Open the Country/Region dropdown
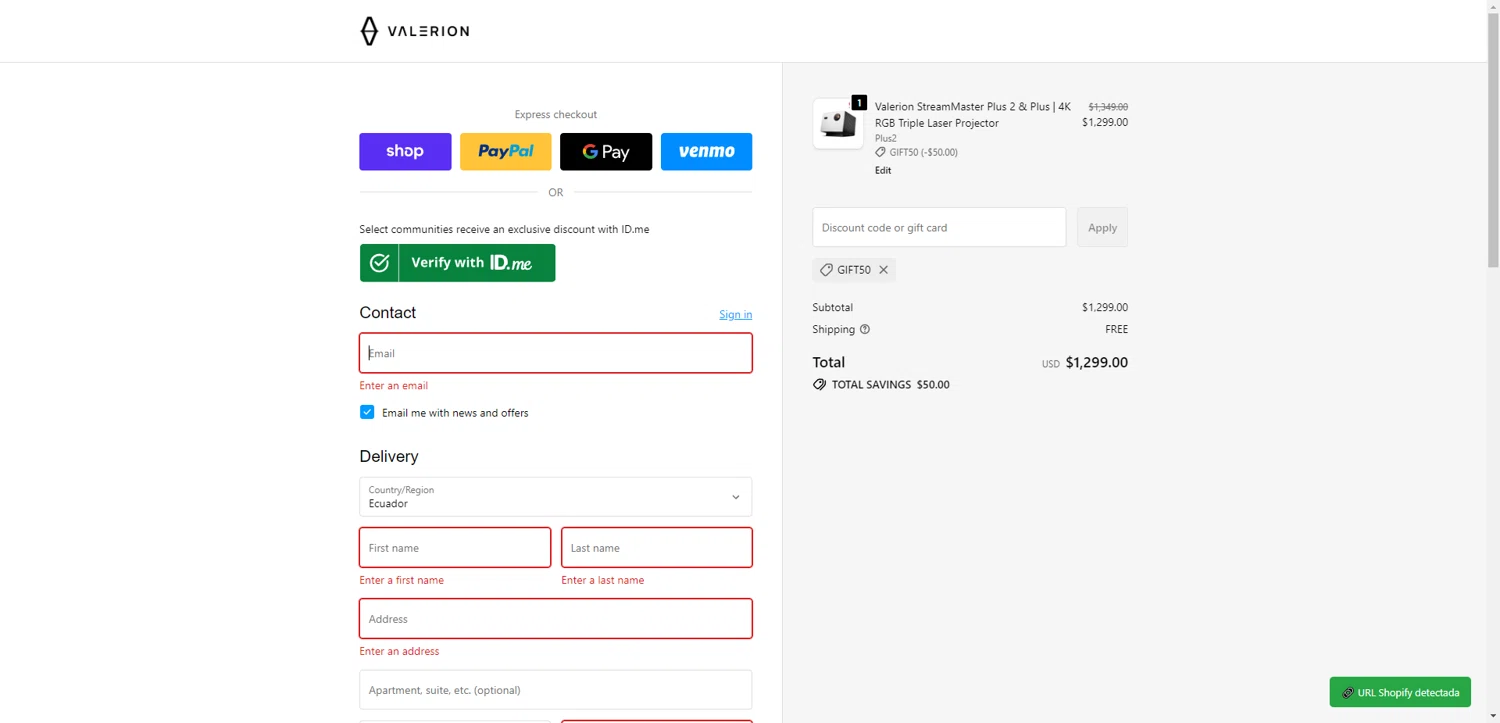Viewport: 1500px width, 723px height. pyautogui.click(x=555, y=497)
